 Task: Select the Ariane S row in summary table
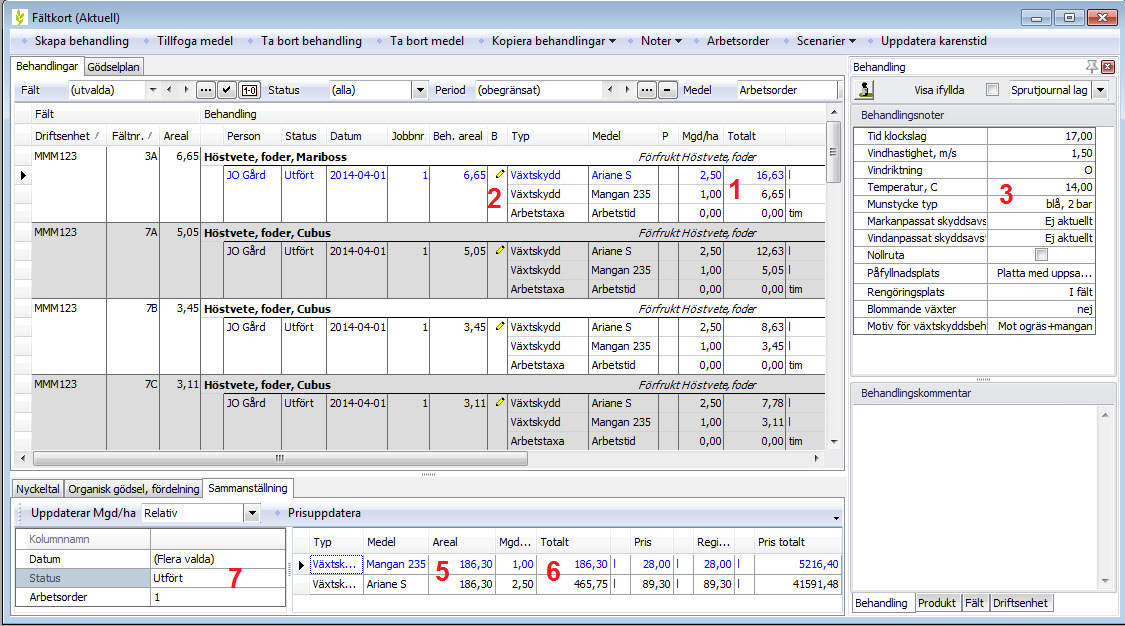point(575,584)
